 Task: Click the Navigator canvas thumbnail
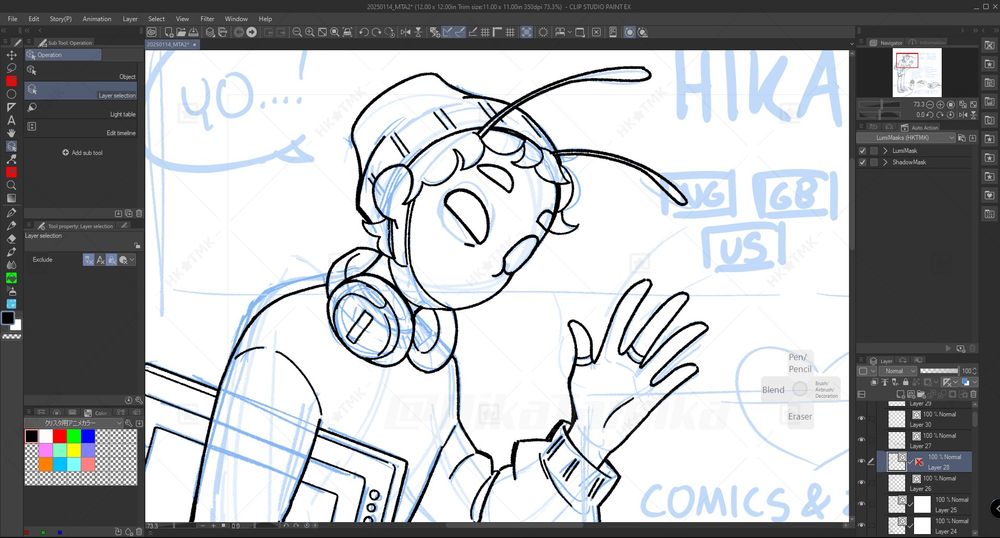[917, 72]
